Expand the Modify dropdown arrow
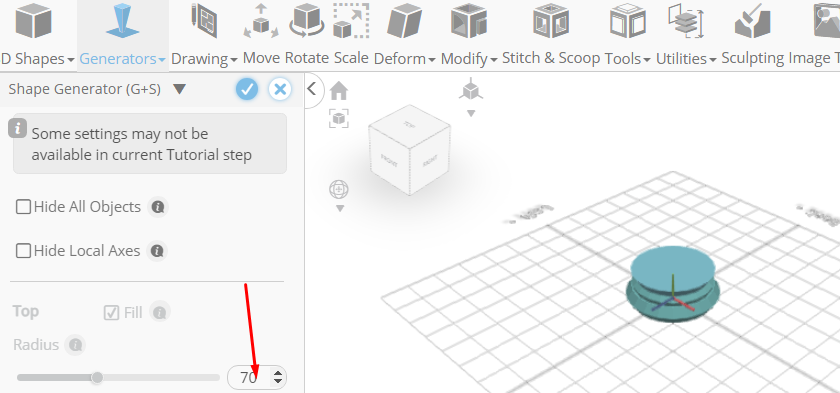 [493, 60]
